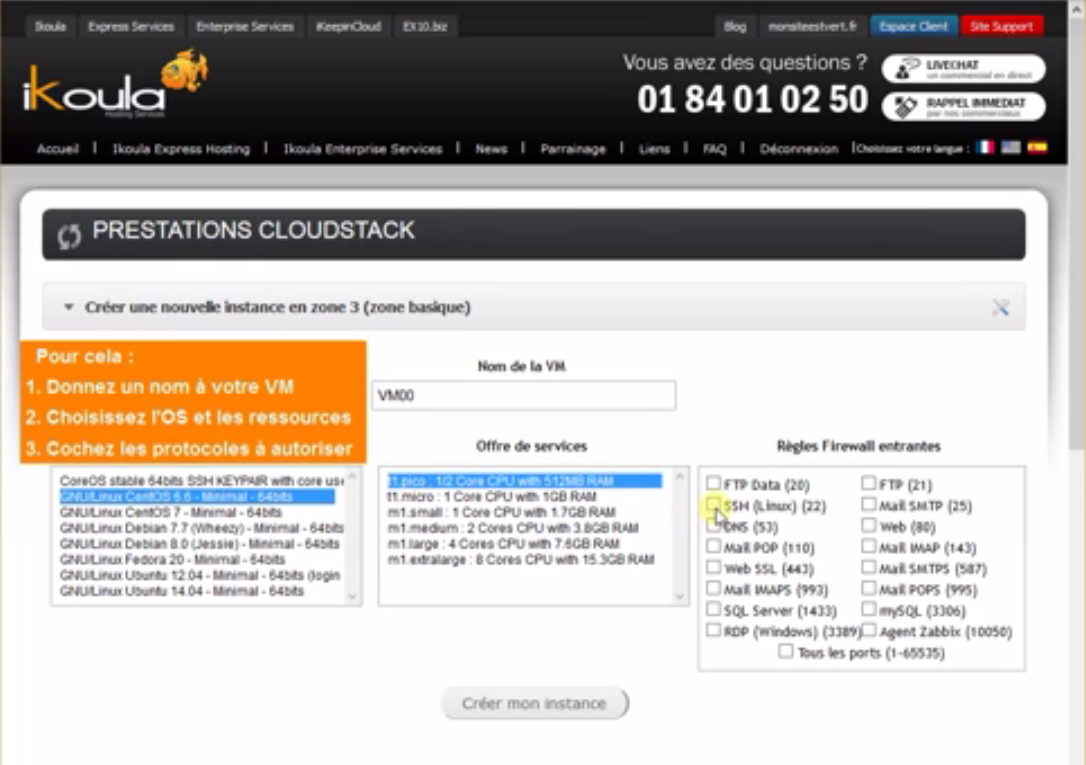
Task: Select m1.extralarge 8 Cores 15.3GB offer
Action: (x=521, y=559)
